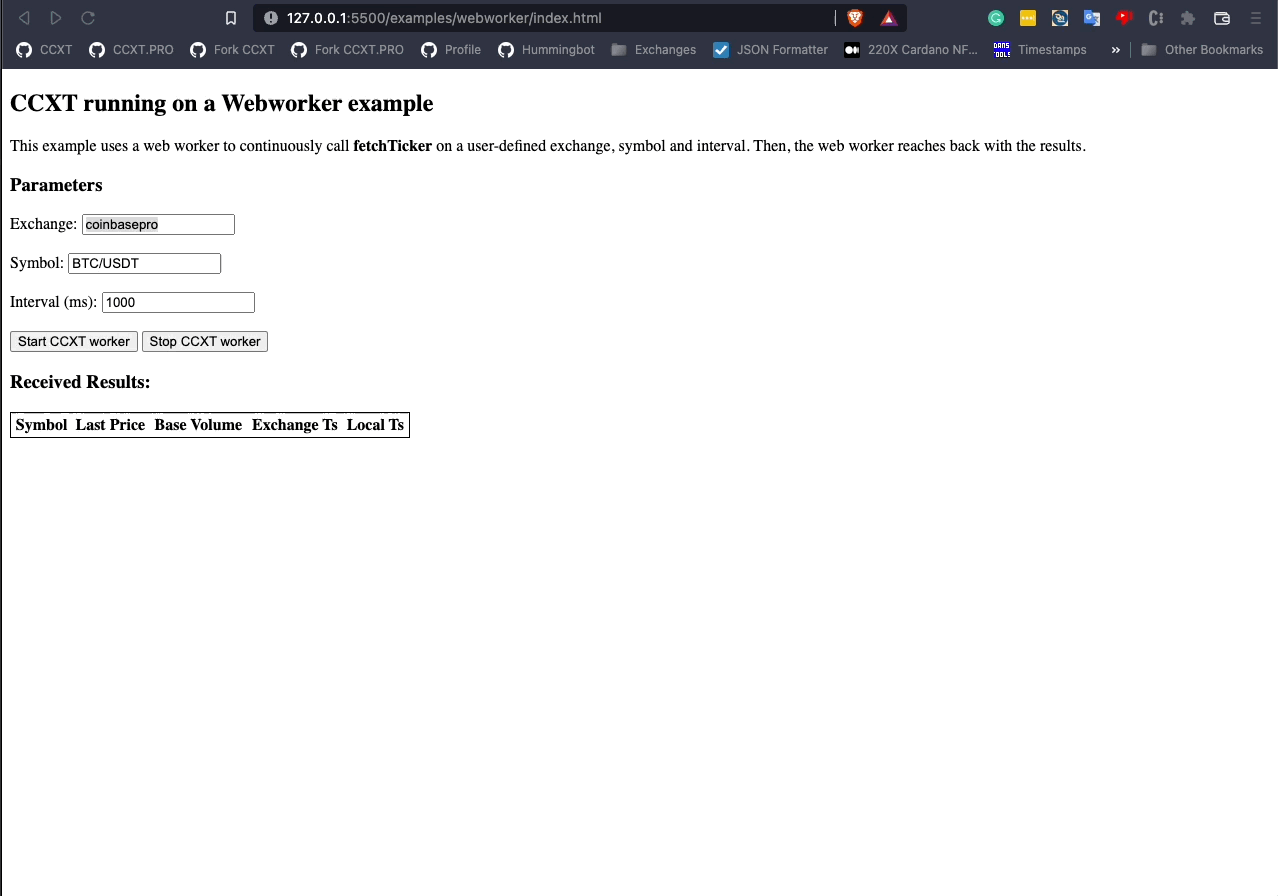Open the Brave Wallet
Screen dimensions: 1278x896
coord(1221,17)
